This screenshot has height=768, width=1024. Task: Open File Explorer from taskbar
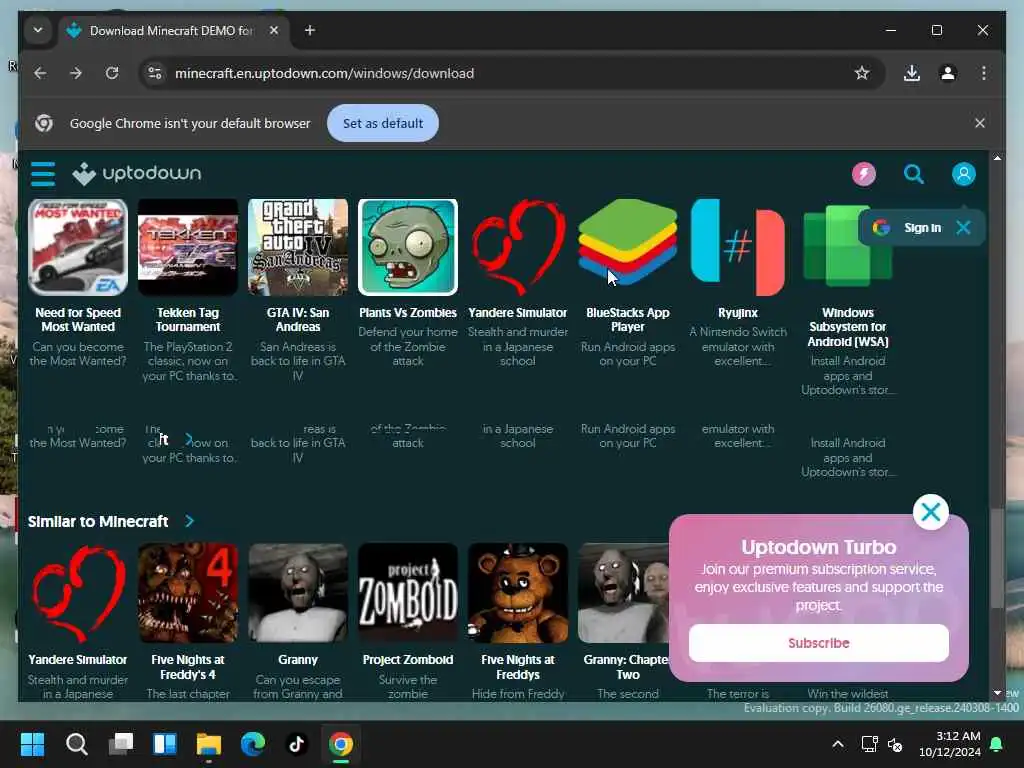[209, 744]
